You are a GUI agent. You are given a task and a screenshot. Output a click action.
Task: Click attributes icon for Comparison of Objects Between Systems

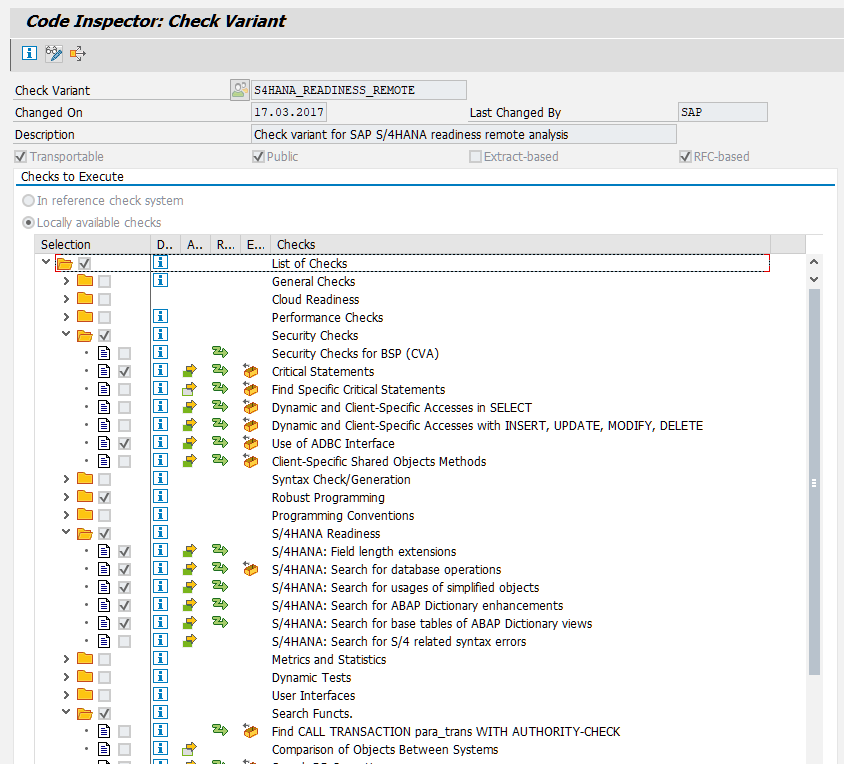click(189, 749)
